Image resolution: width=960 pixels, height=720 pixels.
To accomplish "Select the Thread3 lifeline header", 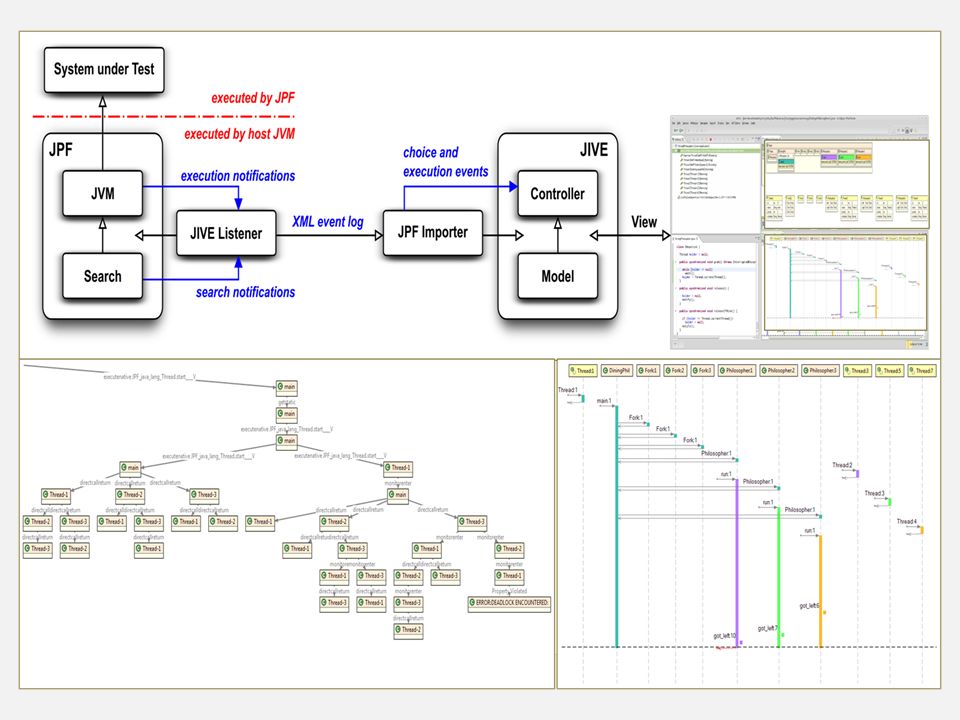I will pyautogui.click(x=857, y=370).
